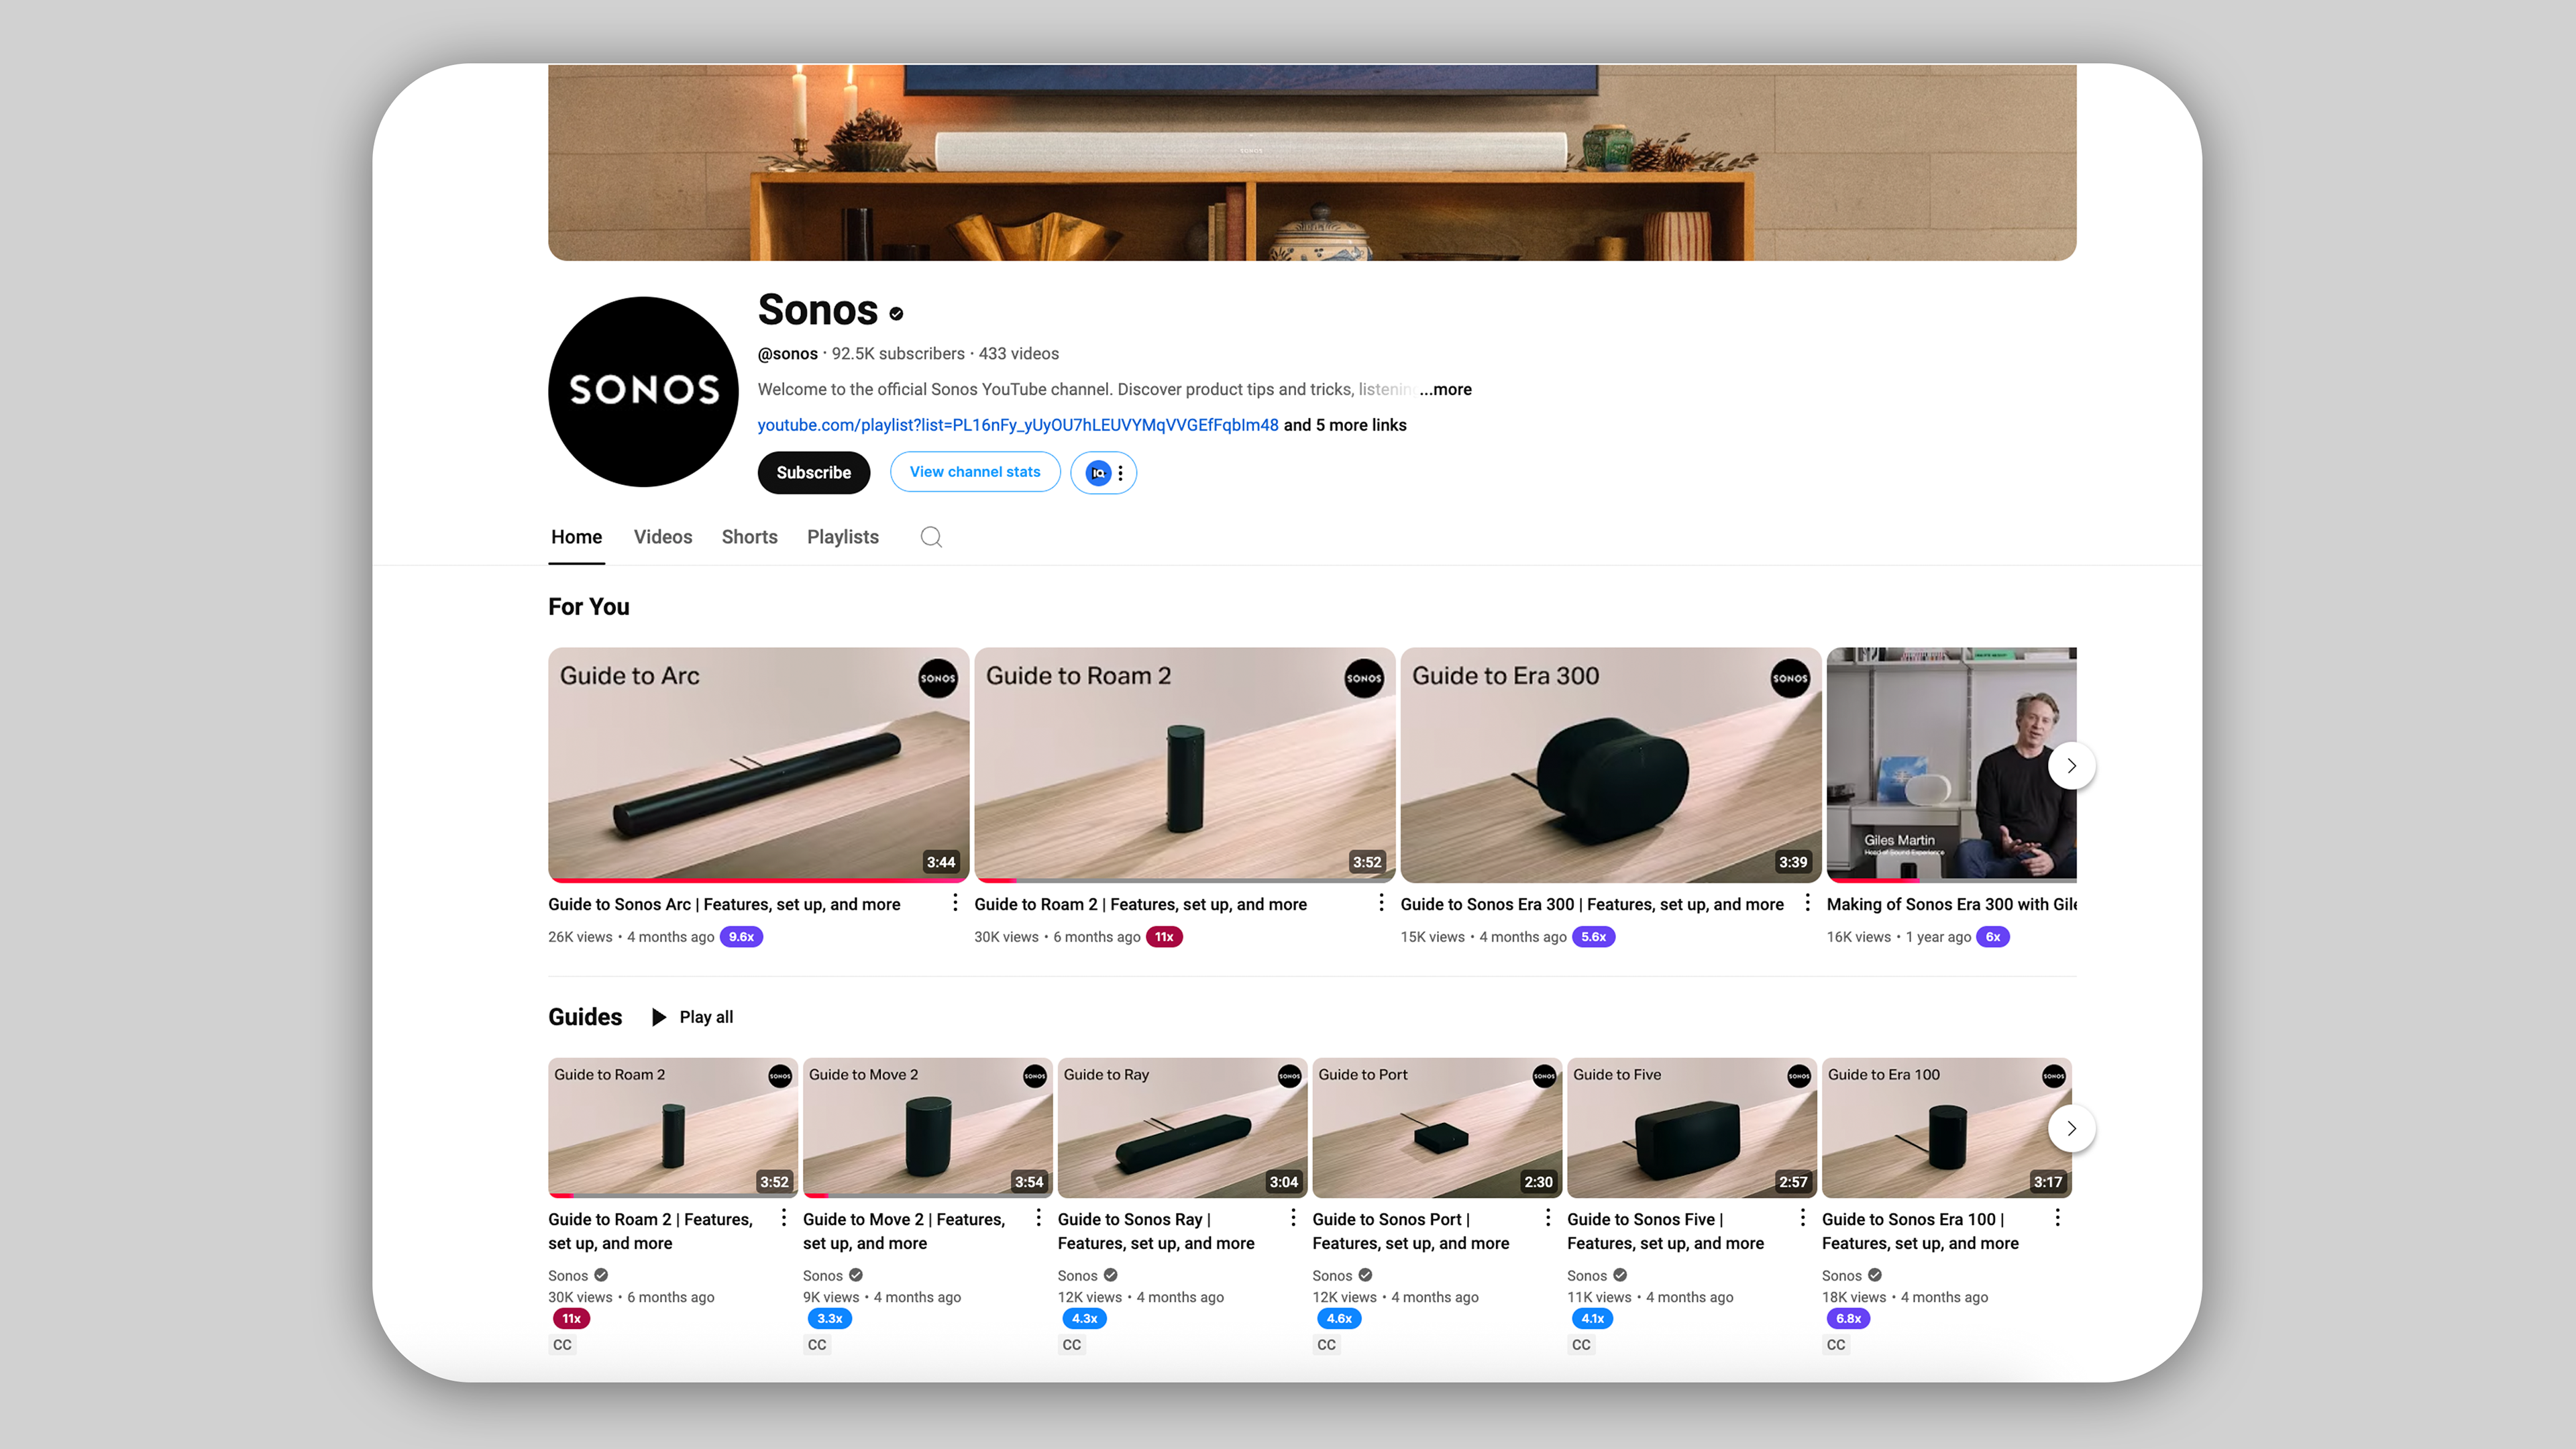Image resolution: width=2576 pixels, height=1449 pixels.
Task: Open the Guide to Port thumbnail
Action: tap(1437, 1127)
